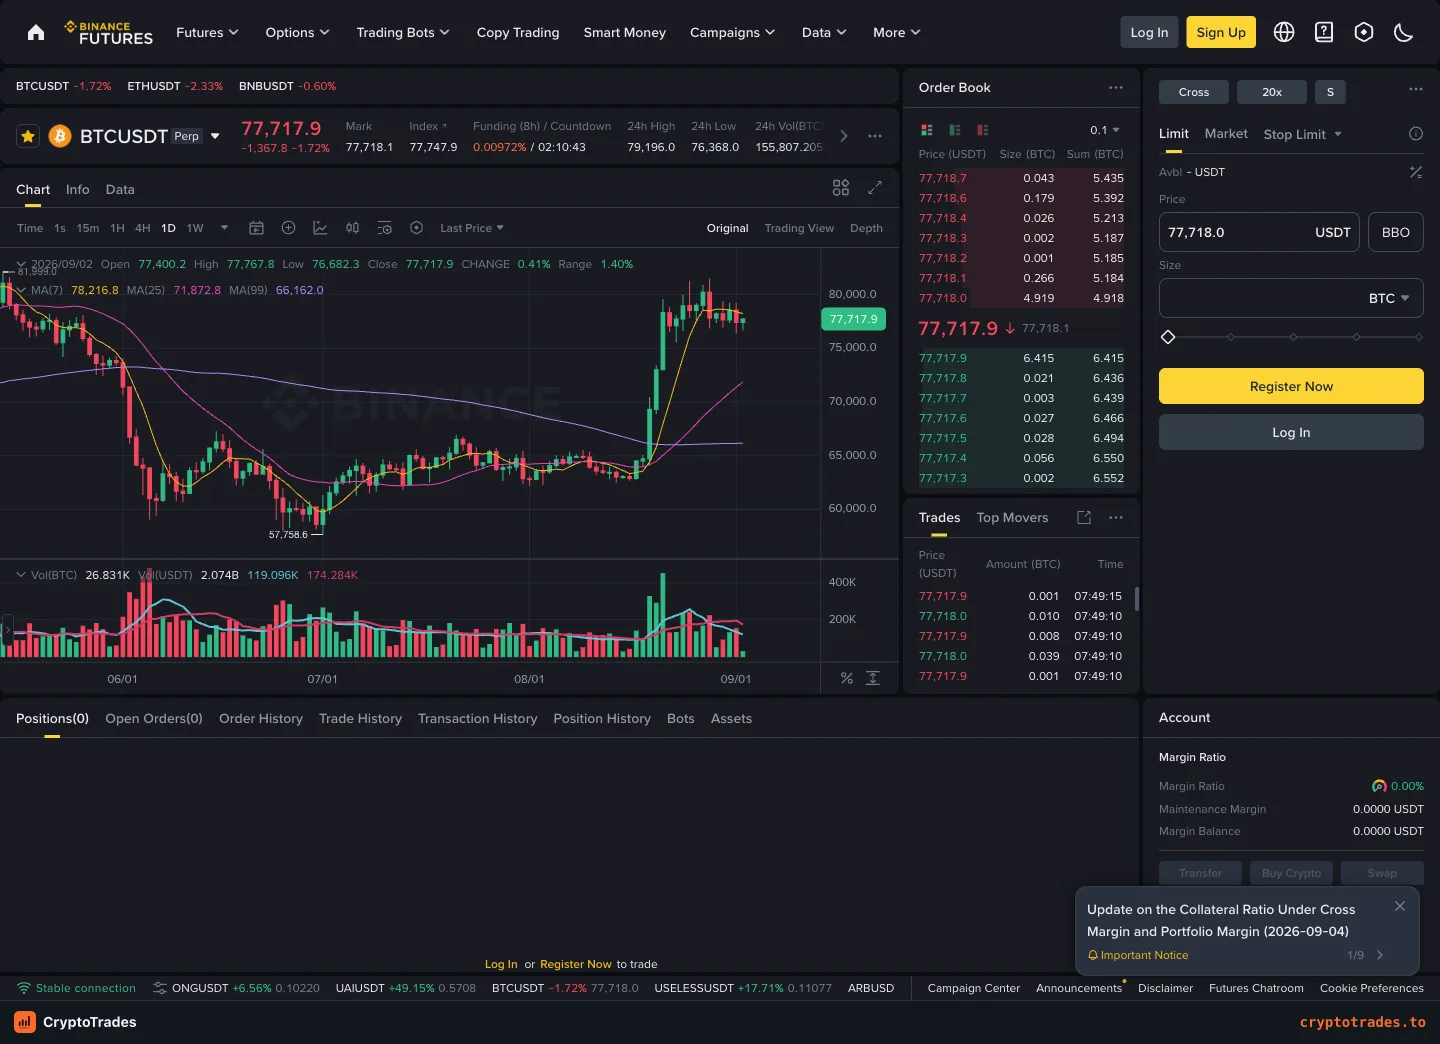Show asks-only order book view
This screenshot has height=1044, width=1440.
click(983, 130)
